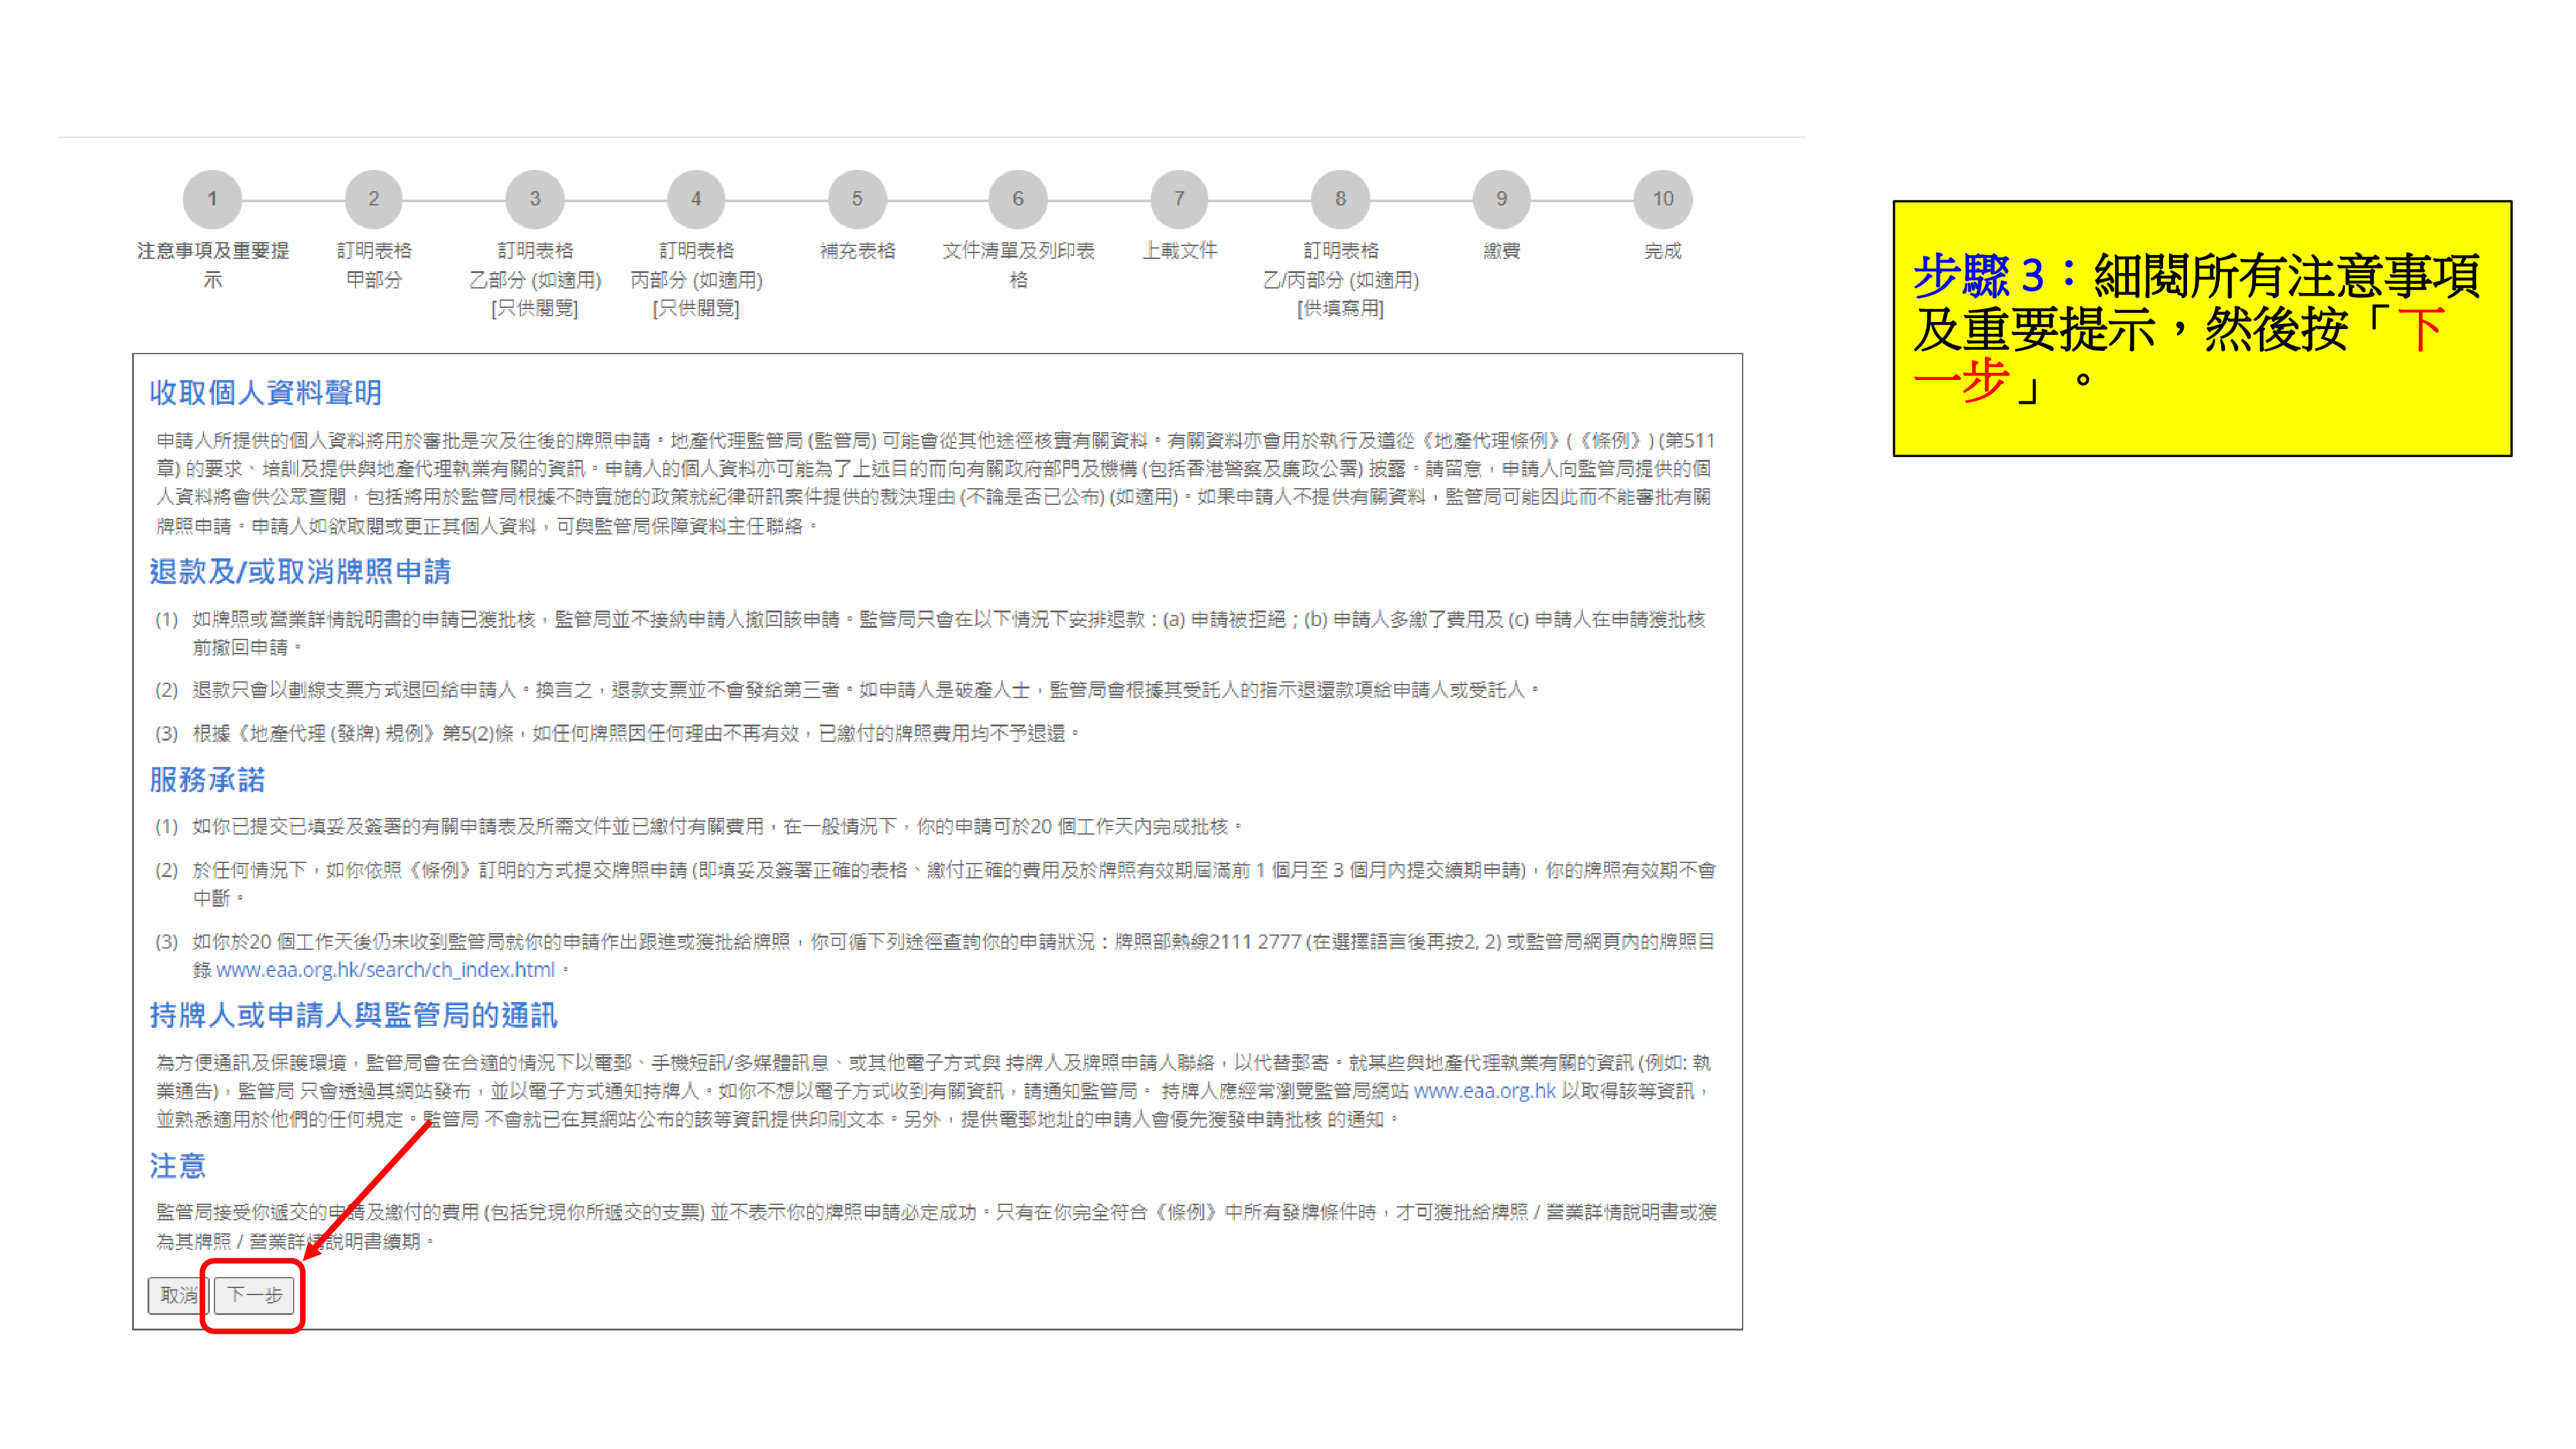Click the 收取個人資料聲明 heading
This screenshot has height=1449, width=2576.
click(x=265, y=393)
